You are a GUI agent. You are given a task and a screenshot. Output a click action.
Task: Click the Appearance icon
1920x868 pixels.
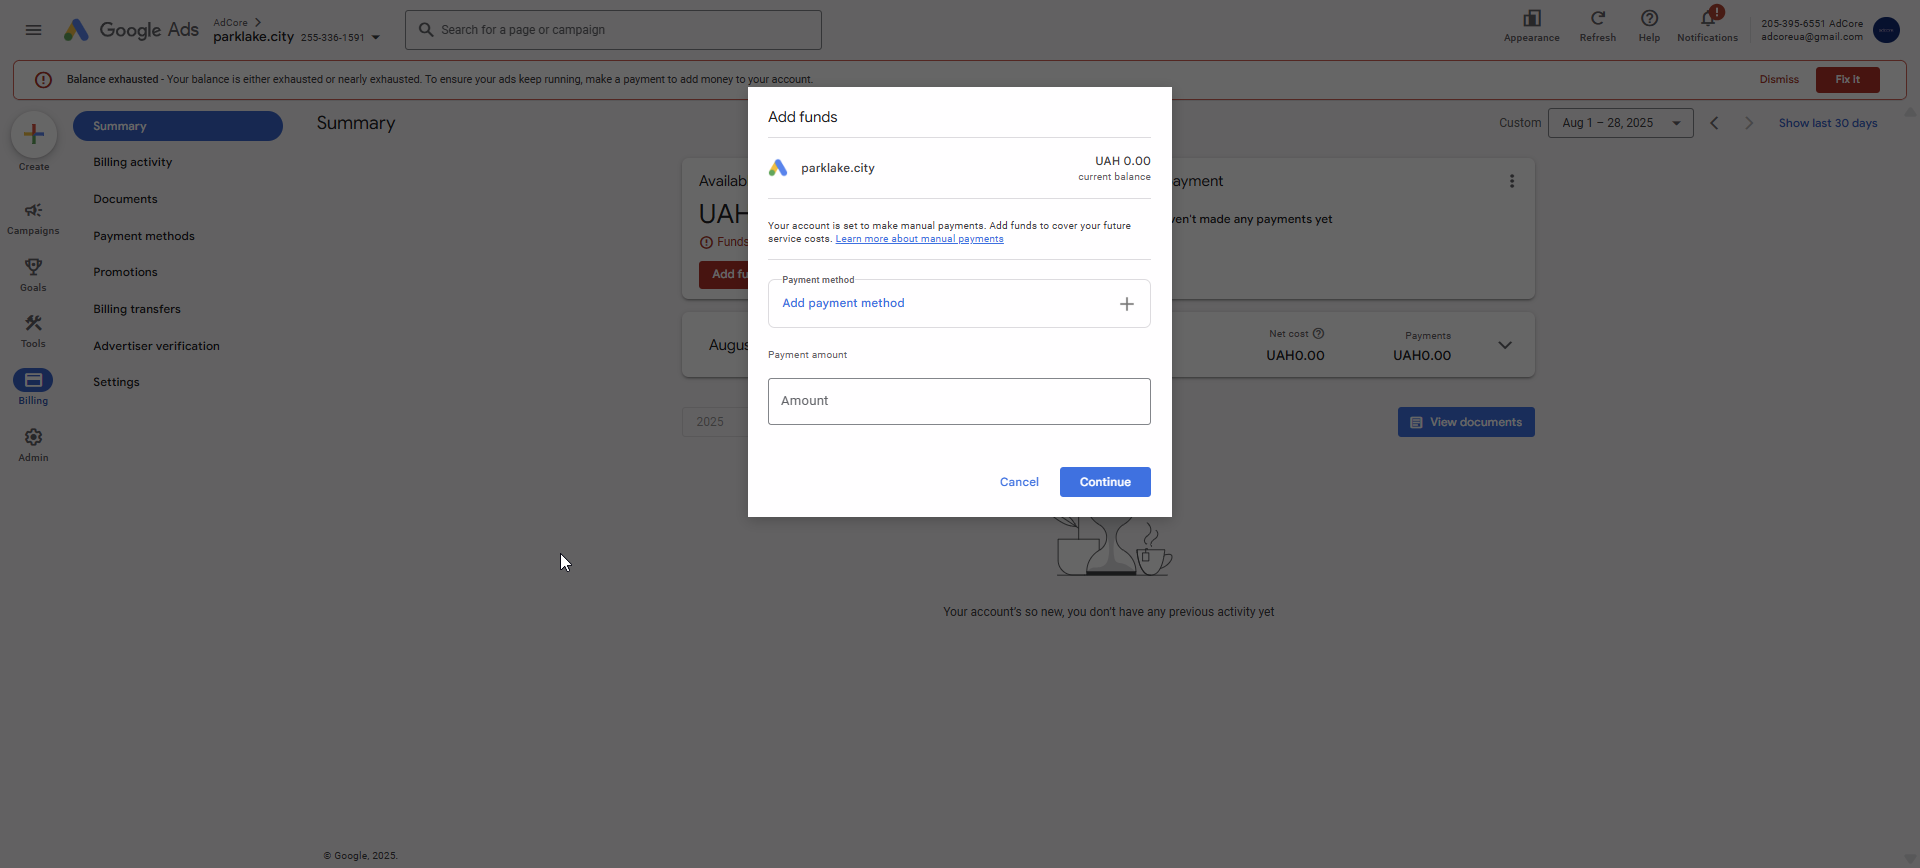[x=1531, y=19]
